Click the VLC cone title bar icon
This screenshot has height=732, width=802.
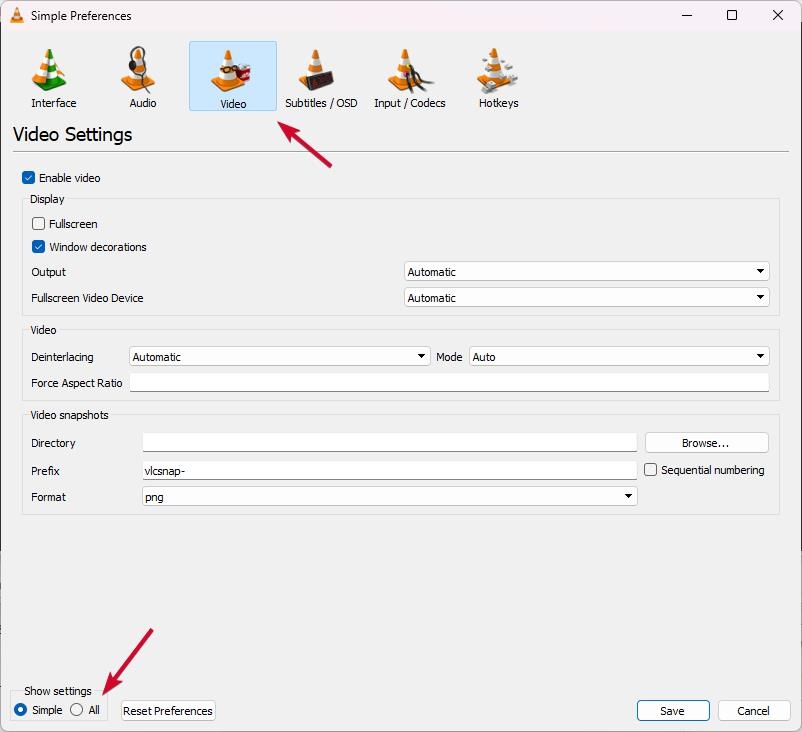tap(17, 15)
